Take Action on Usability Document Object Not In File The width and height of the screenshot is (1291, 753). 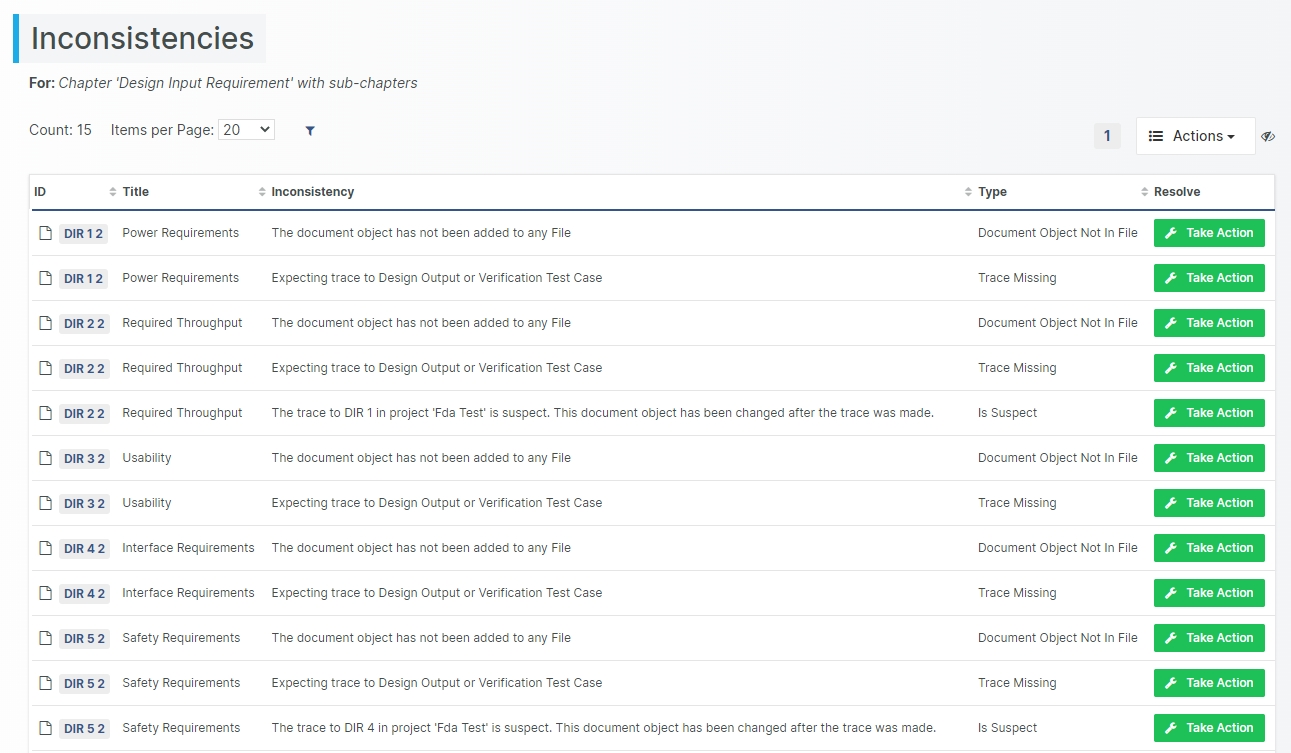(1208, 458)
